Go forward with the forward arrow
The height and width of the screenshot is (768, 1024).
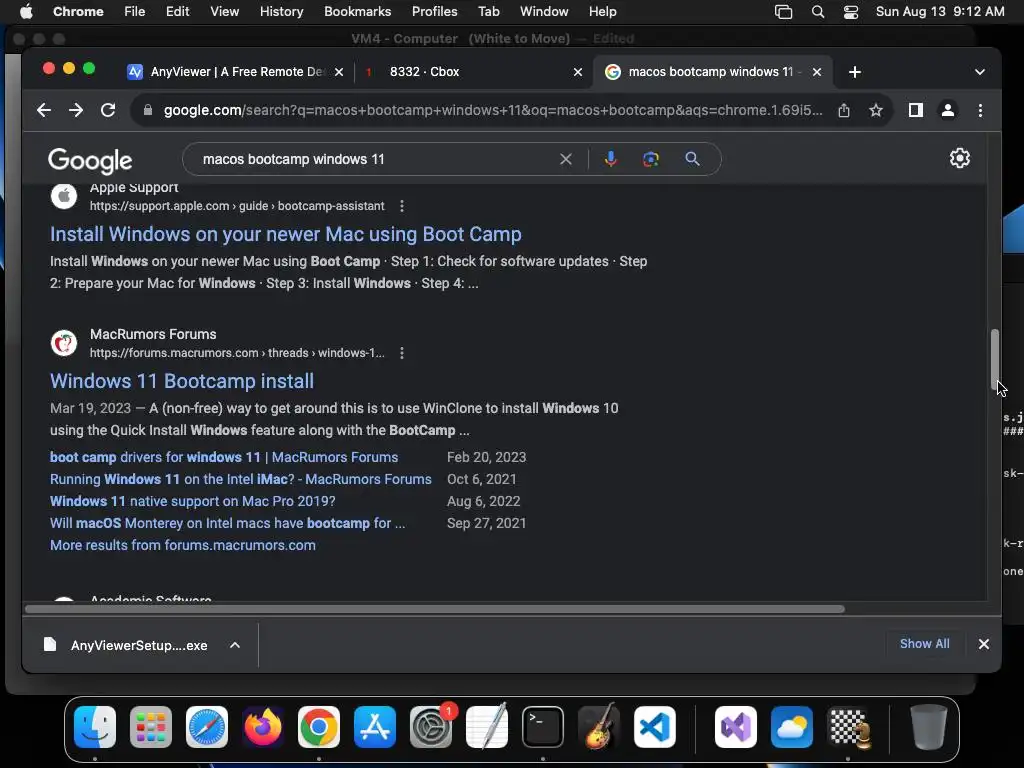(76, 110)
